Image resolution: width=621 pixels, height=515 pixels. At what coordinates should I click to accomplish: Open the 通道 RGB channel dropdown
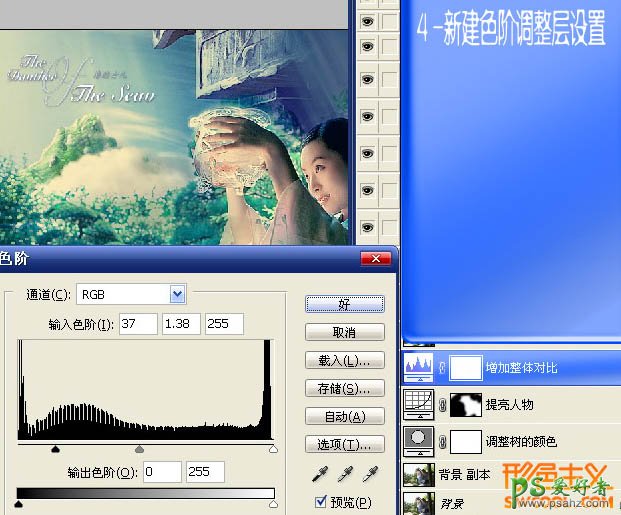178,294
